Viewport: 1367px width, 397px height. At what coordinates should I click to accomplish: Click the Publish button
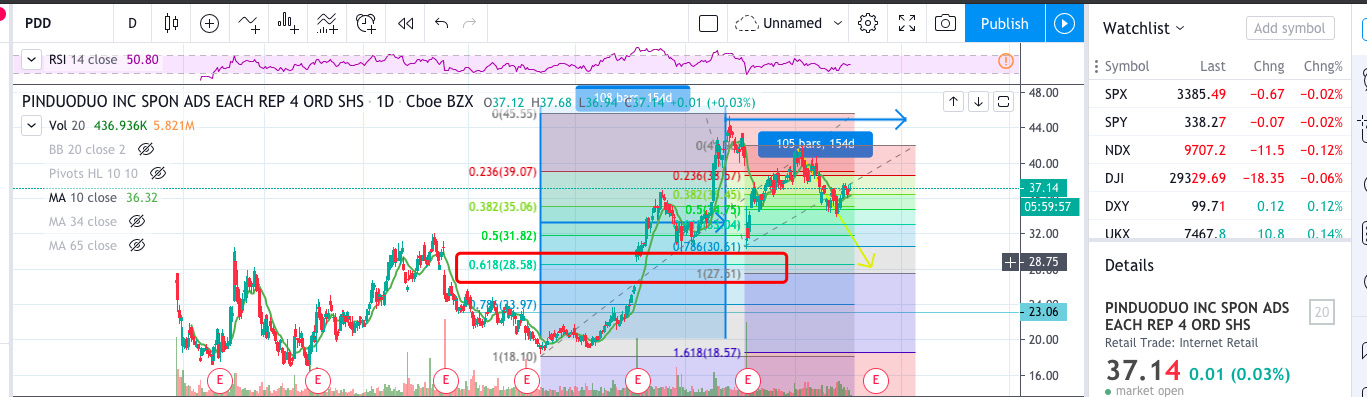click(1004, 23)
